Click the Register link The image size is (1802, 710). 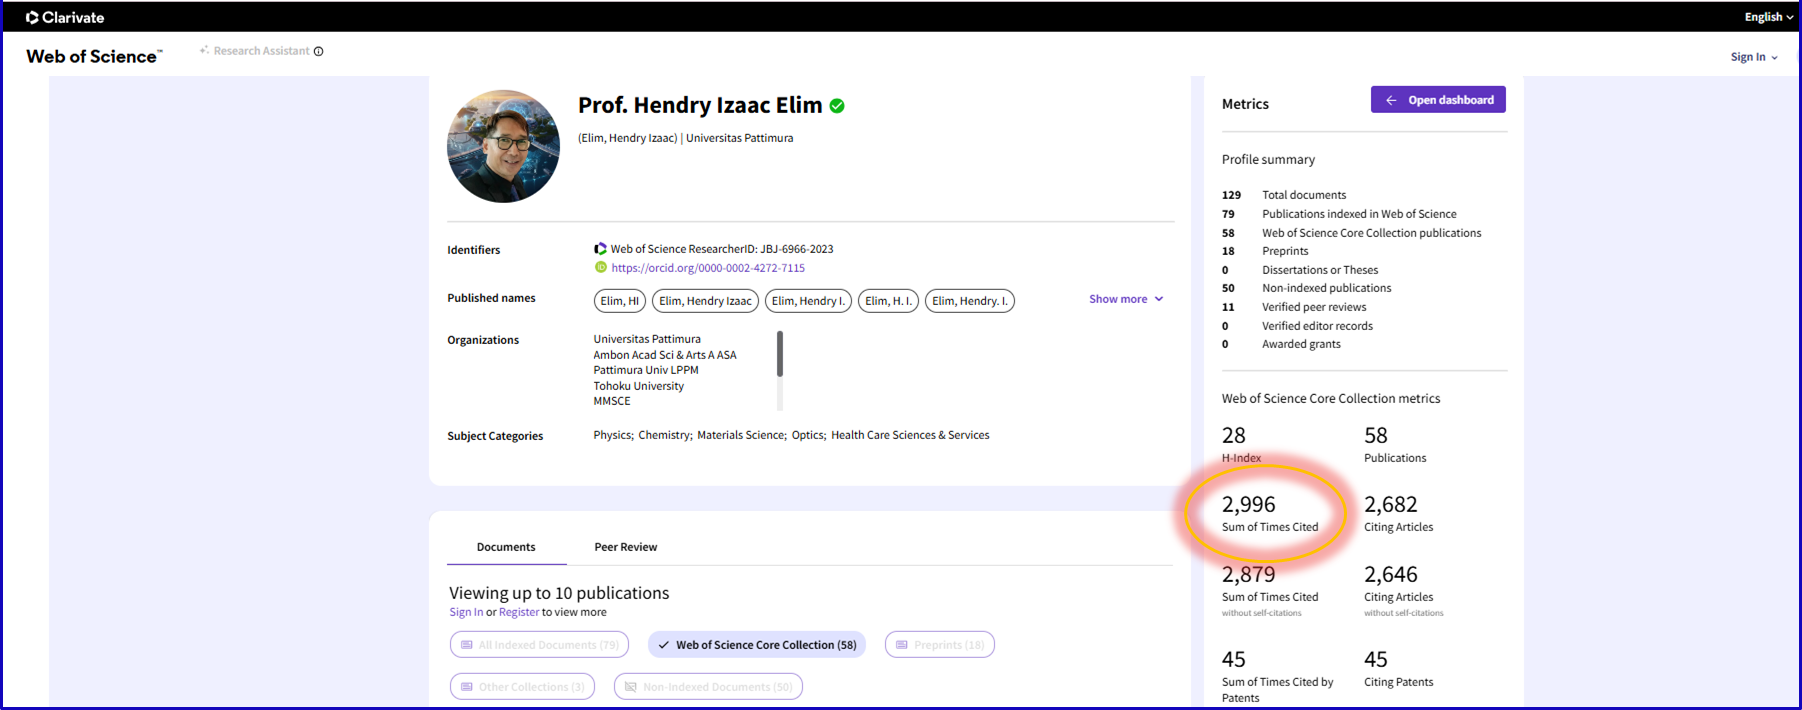coord(518,612)
